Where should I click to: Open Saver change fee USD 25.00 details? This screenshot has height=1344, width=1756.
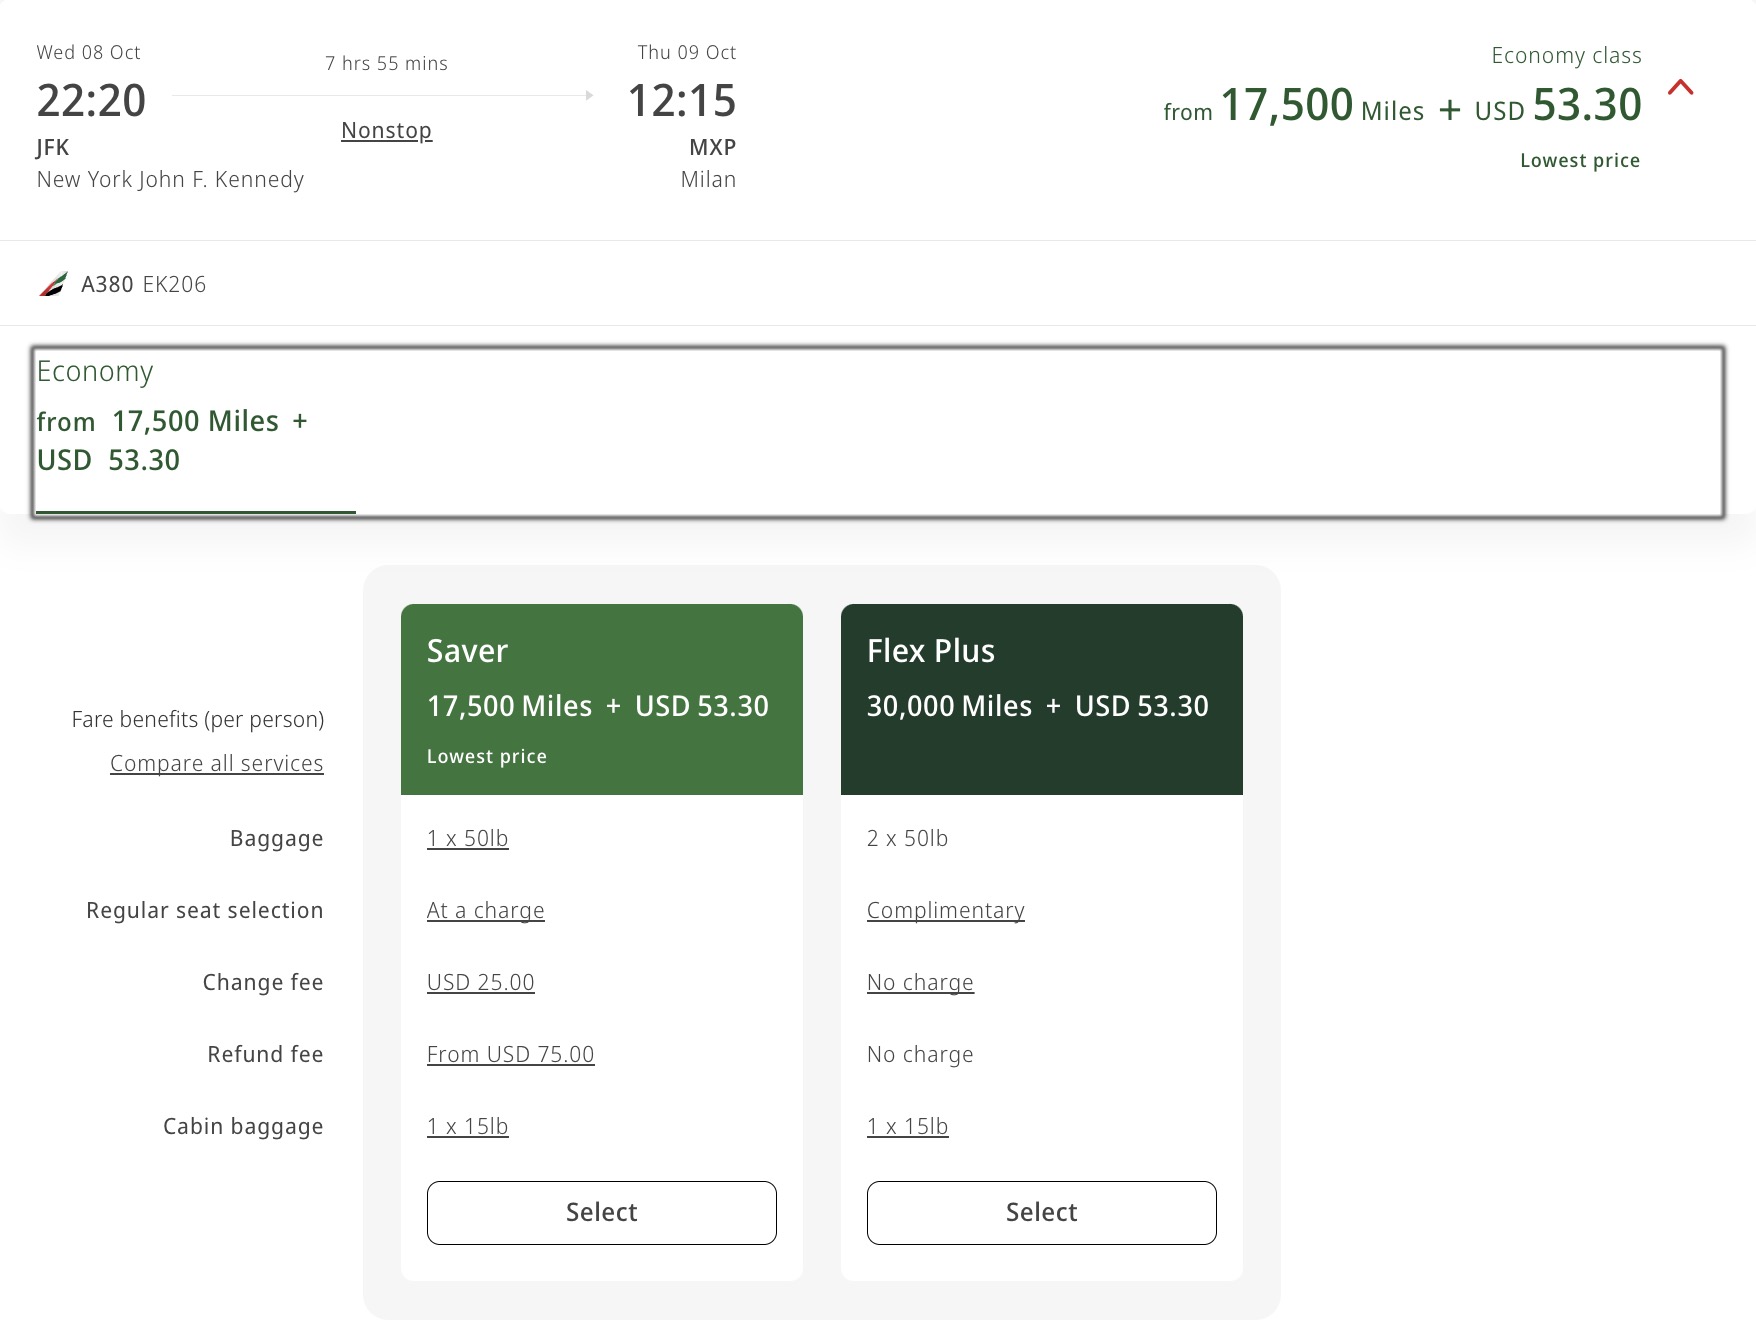click(x=481, y=982)
